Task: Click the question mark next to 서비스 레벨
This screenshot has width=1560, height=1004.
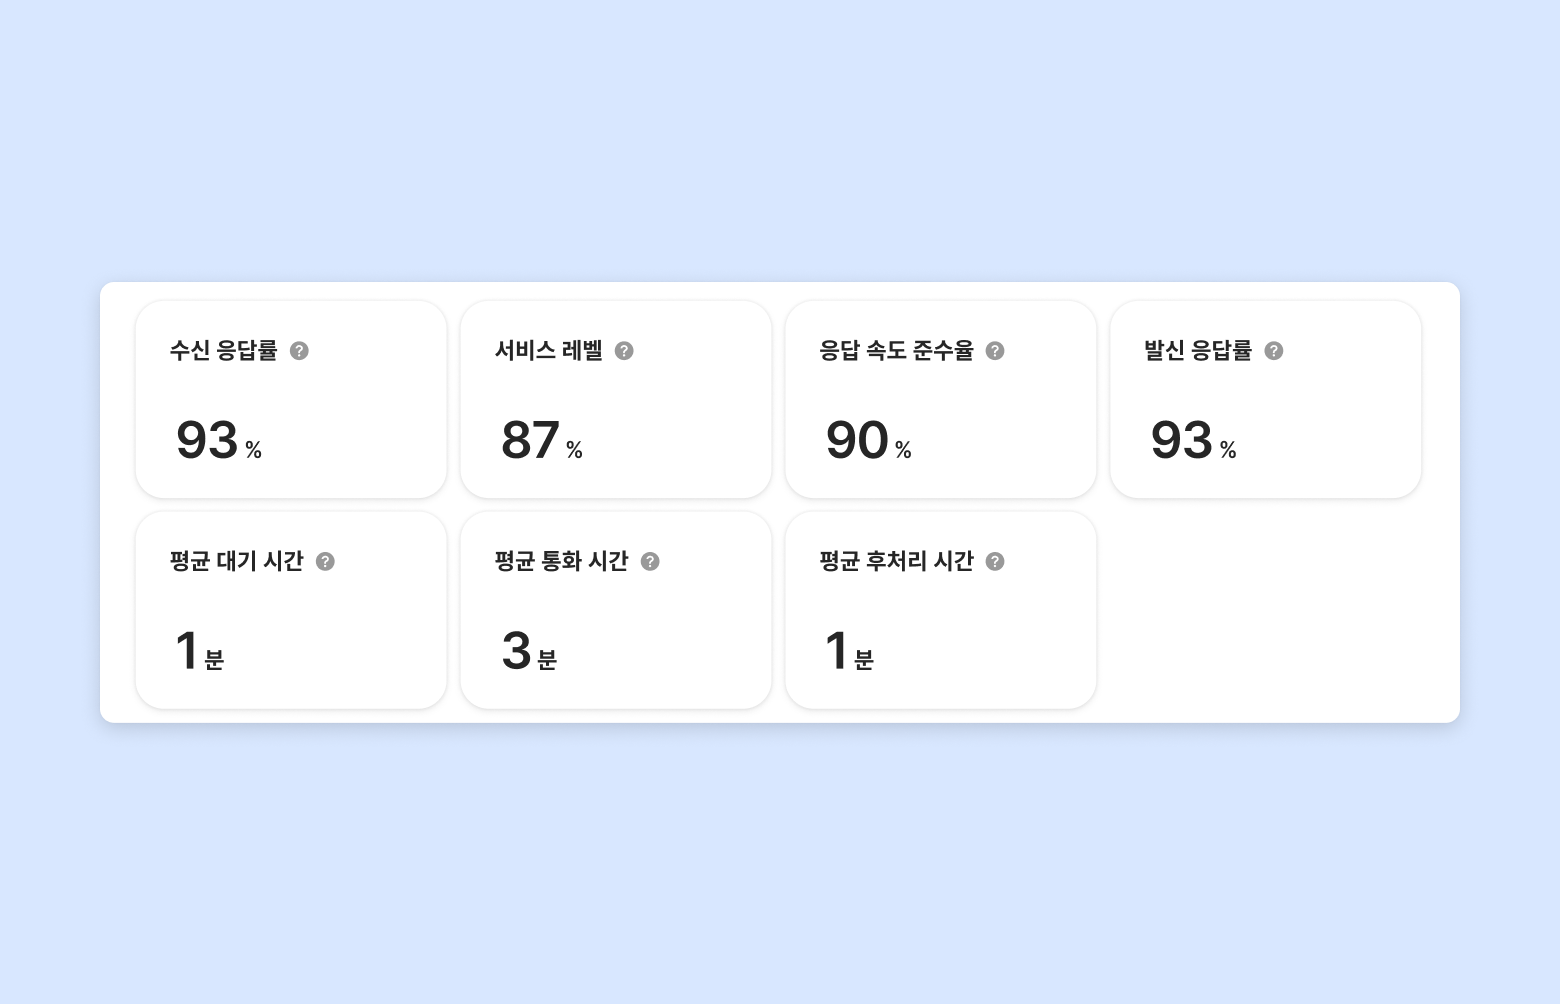Action: coord(624,351)
